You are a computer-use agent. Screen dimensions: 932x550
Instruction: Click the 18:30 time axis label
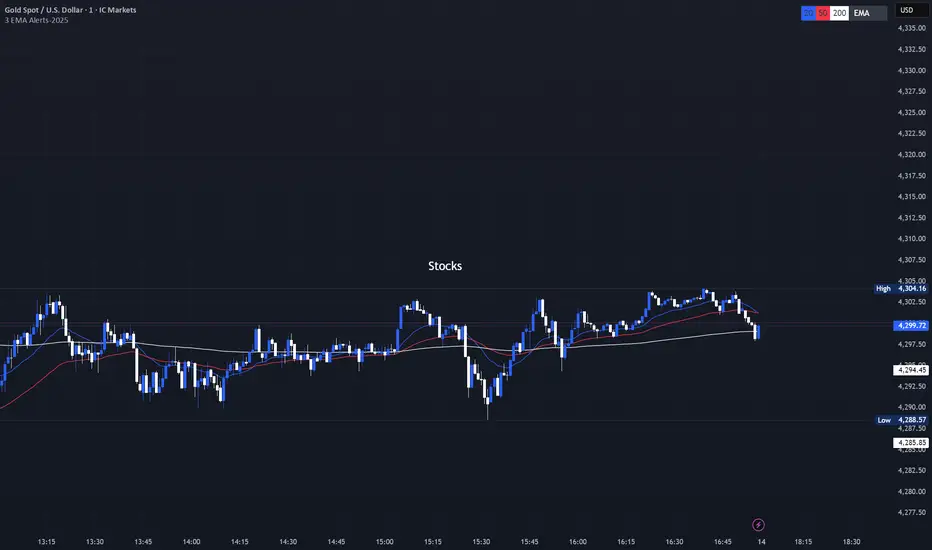[851, 540]
